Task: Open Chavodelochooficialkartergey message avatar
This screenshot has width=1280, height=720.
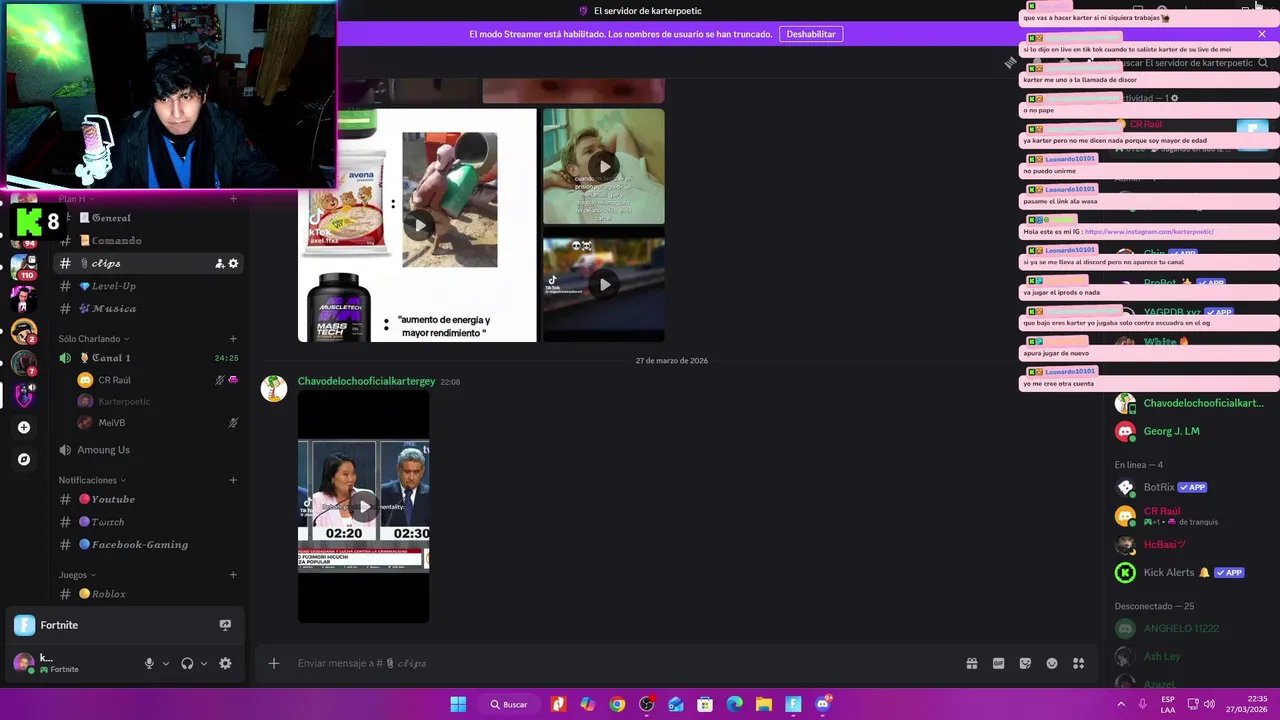Action: point(274,389)
